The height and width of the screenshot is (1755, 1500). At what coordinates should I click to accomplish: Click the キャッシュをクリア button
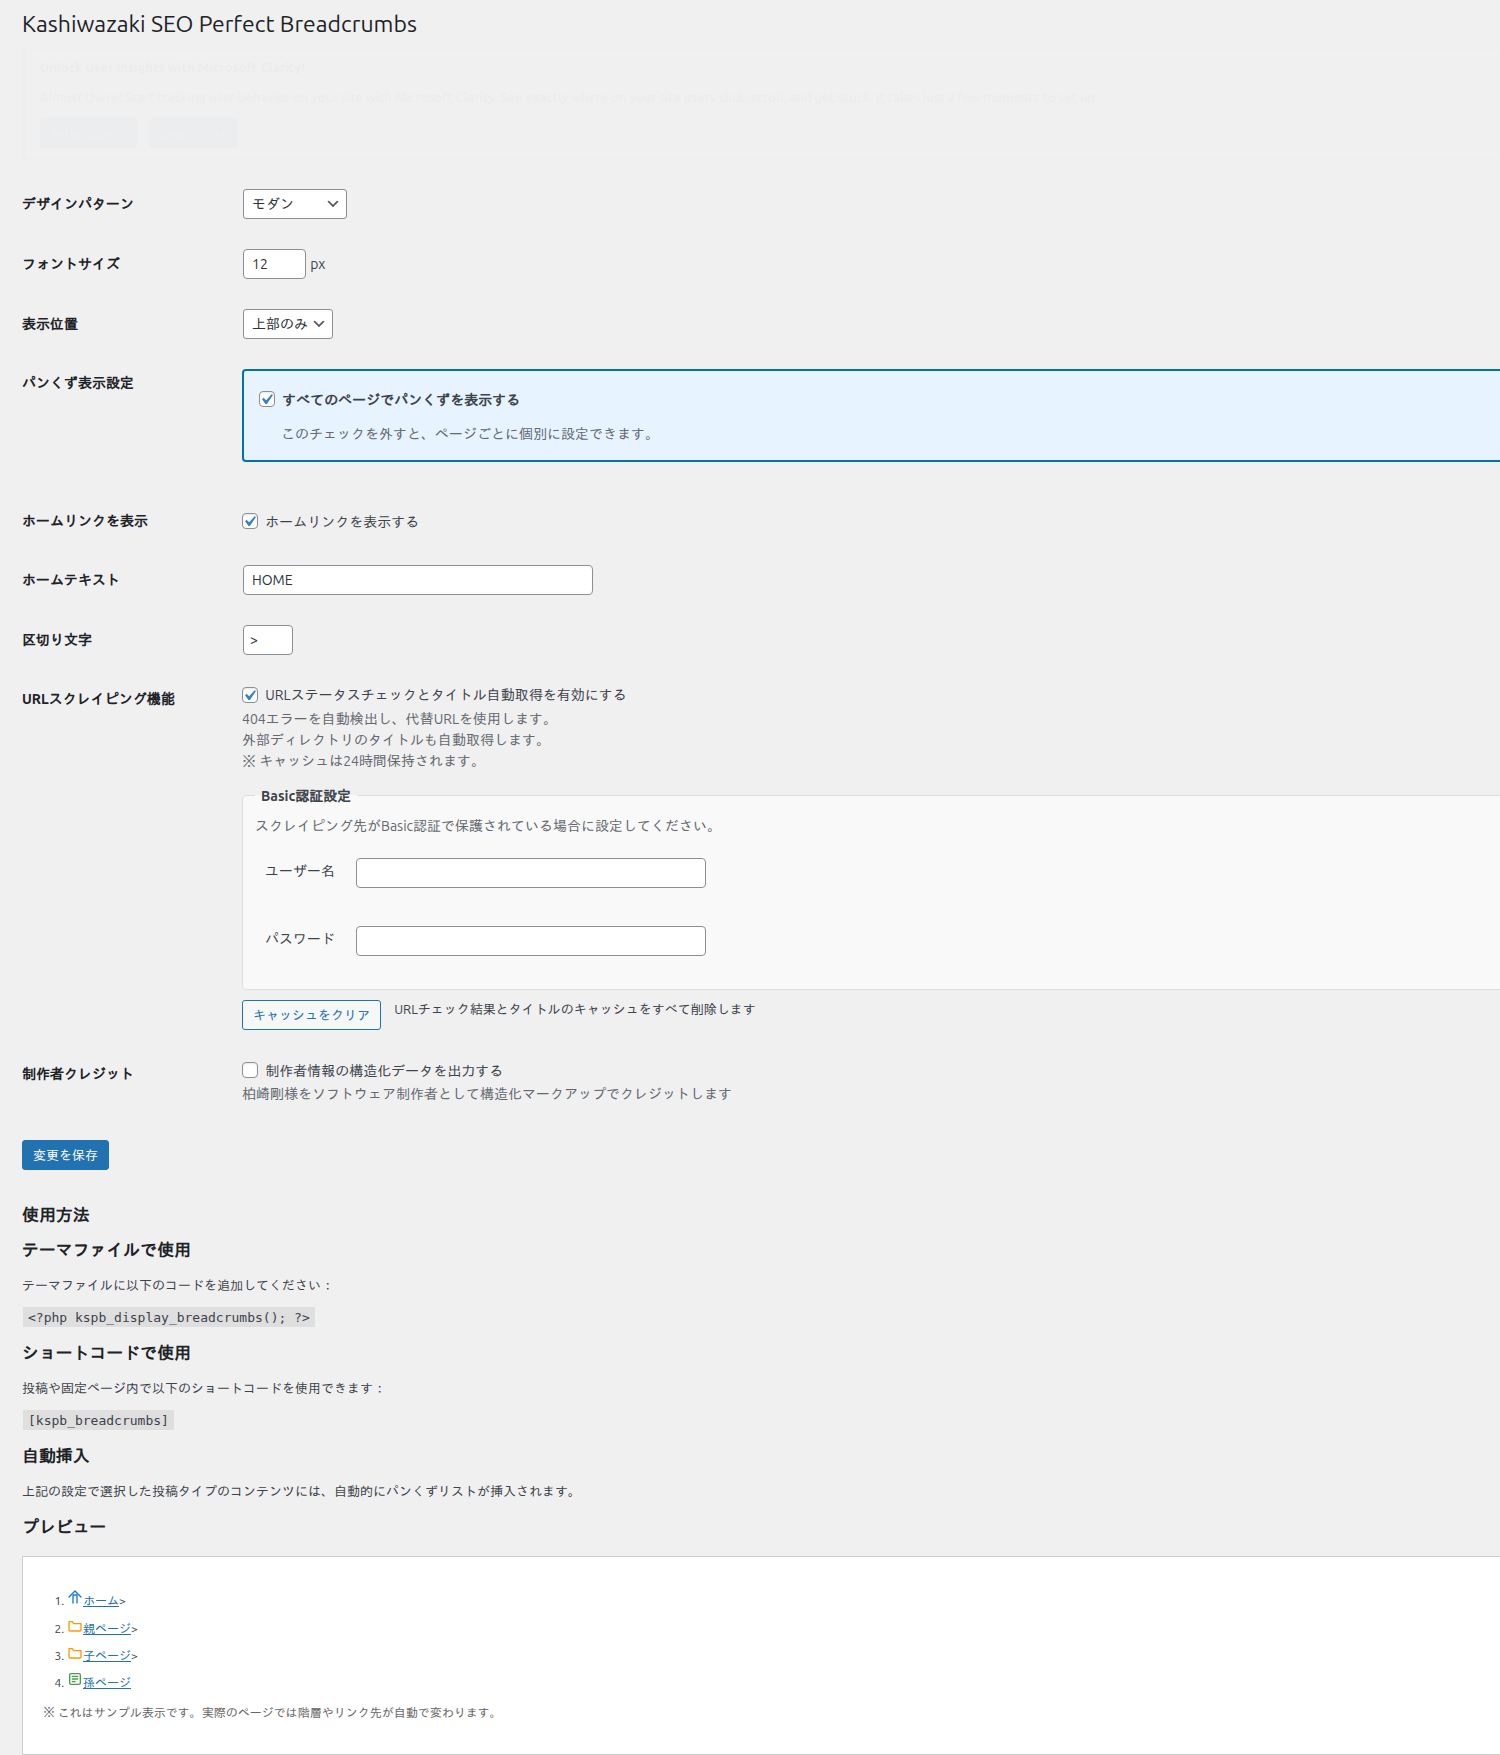(x=311, y=1015)
